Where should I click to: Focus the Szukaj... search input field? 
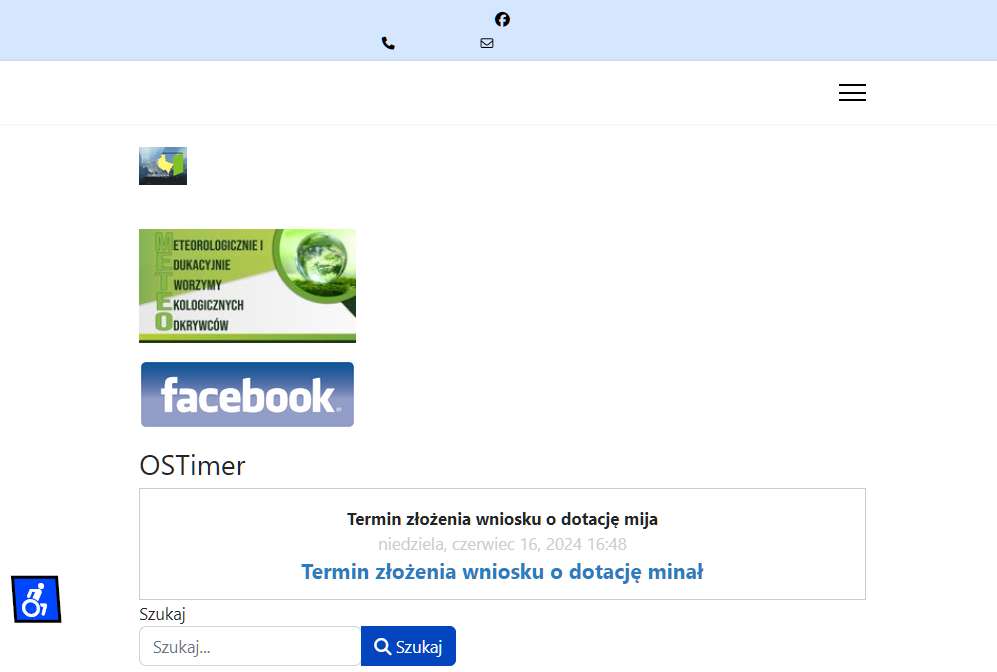[250, 647]
